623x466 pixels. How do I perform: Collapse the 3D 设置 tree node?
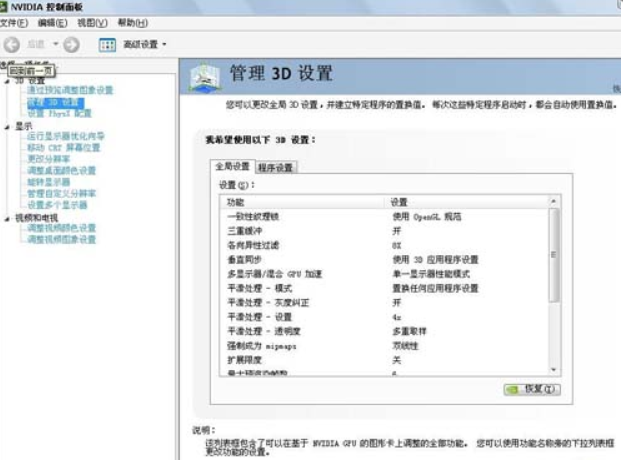click(x=7, y=81)
